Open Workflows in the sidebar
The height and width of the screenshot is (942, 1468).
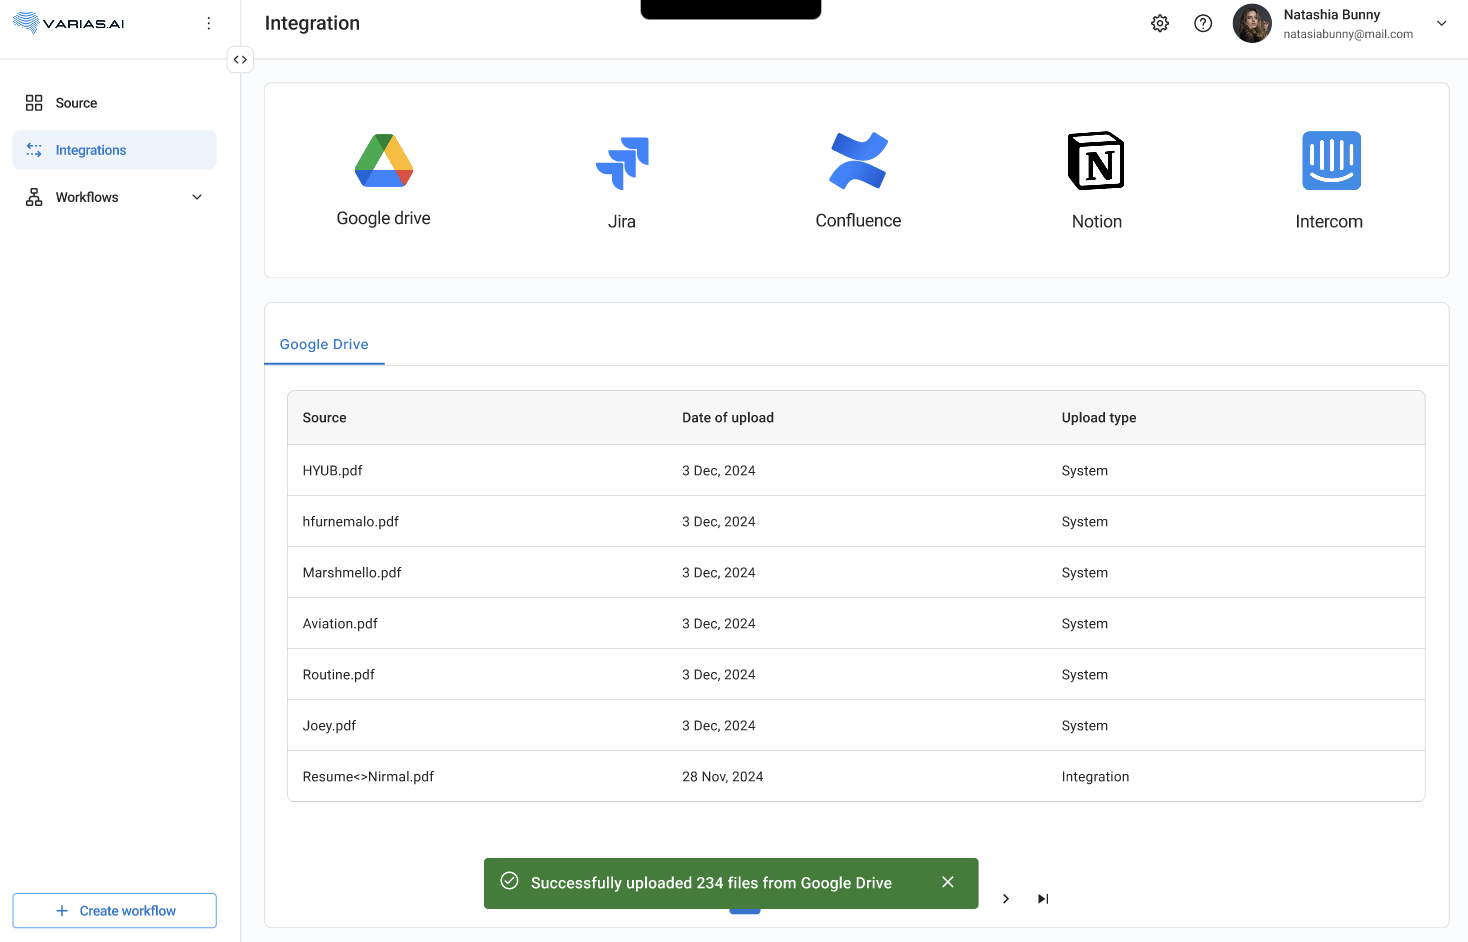[115, 197]
